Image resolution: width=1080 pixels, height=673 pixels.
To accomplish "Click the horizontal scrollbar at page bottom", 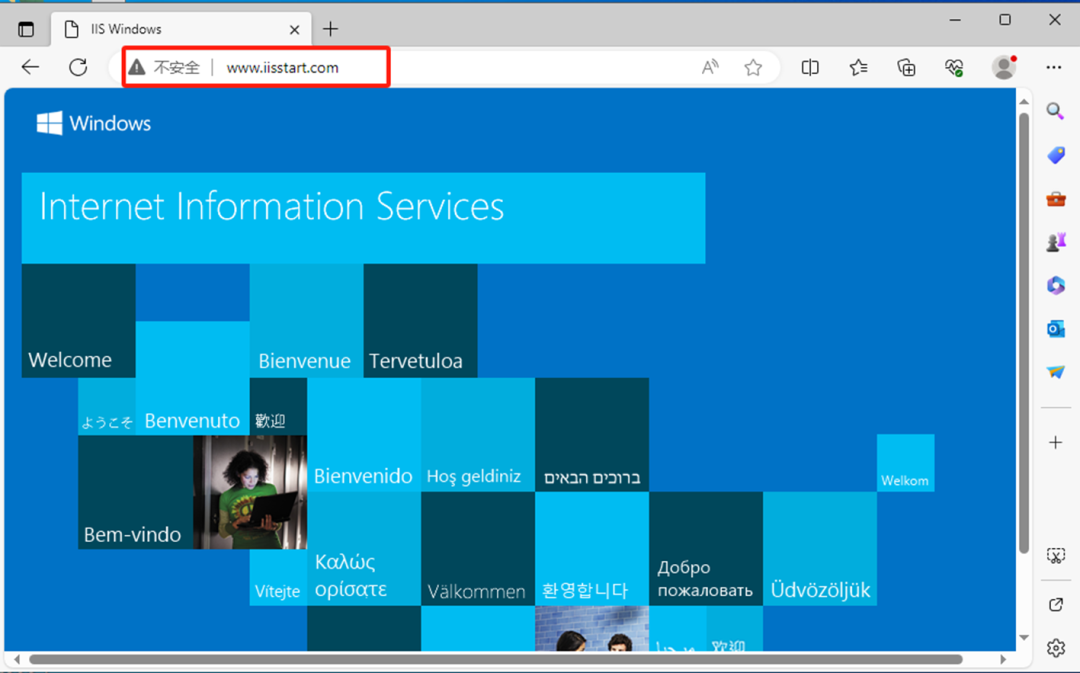I will pos(495,660).
